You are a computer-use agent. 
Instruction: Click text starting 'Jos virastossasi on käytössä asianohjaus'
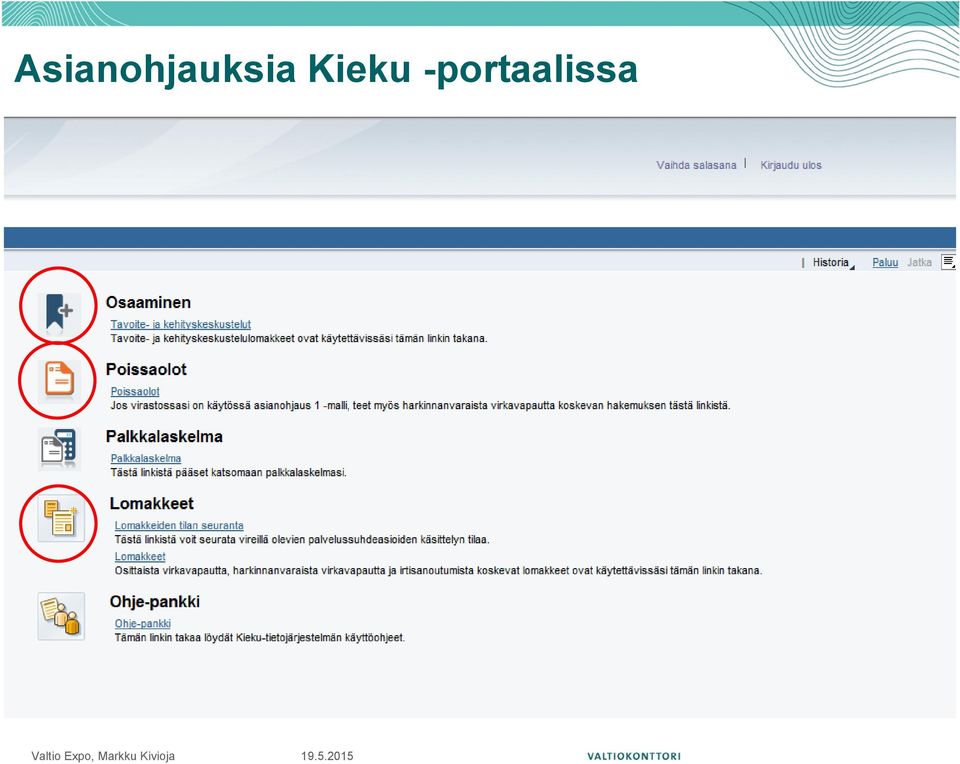pyautogui.click(x=420, y=405)
